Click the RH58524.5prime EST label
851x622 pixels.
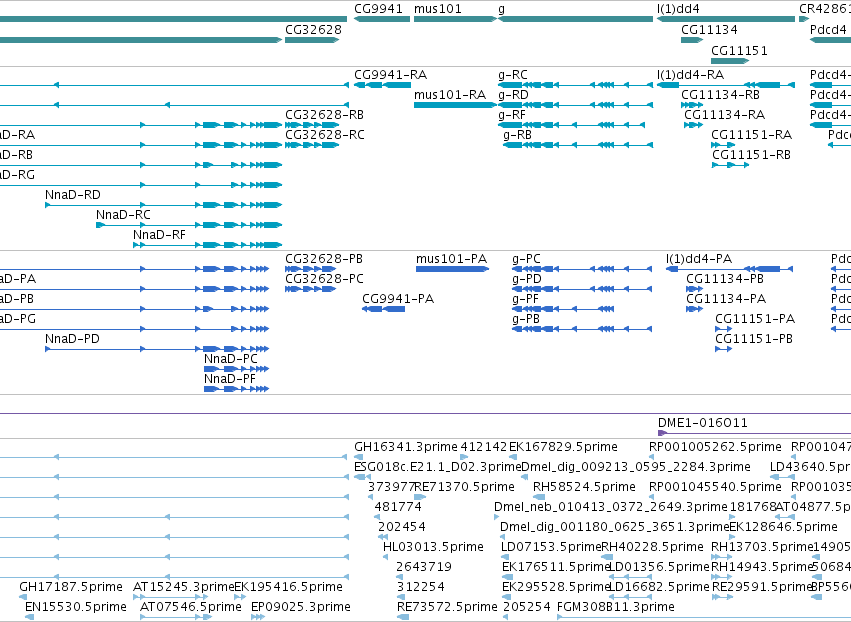[584, 487]
